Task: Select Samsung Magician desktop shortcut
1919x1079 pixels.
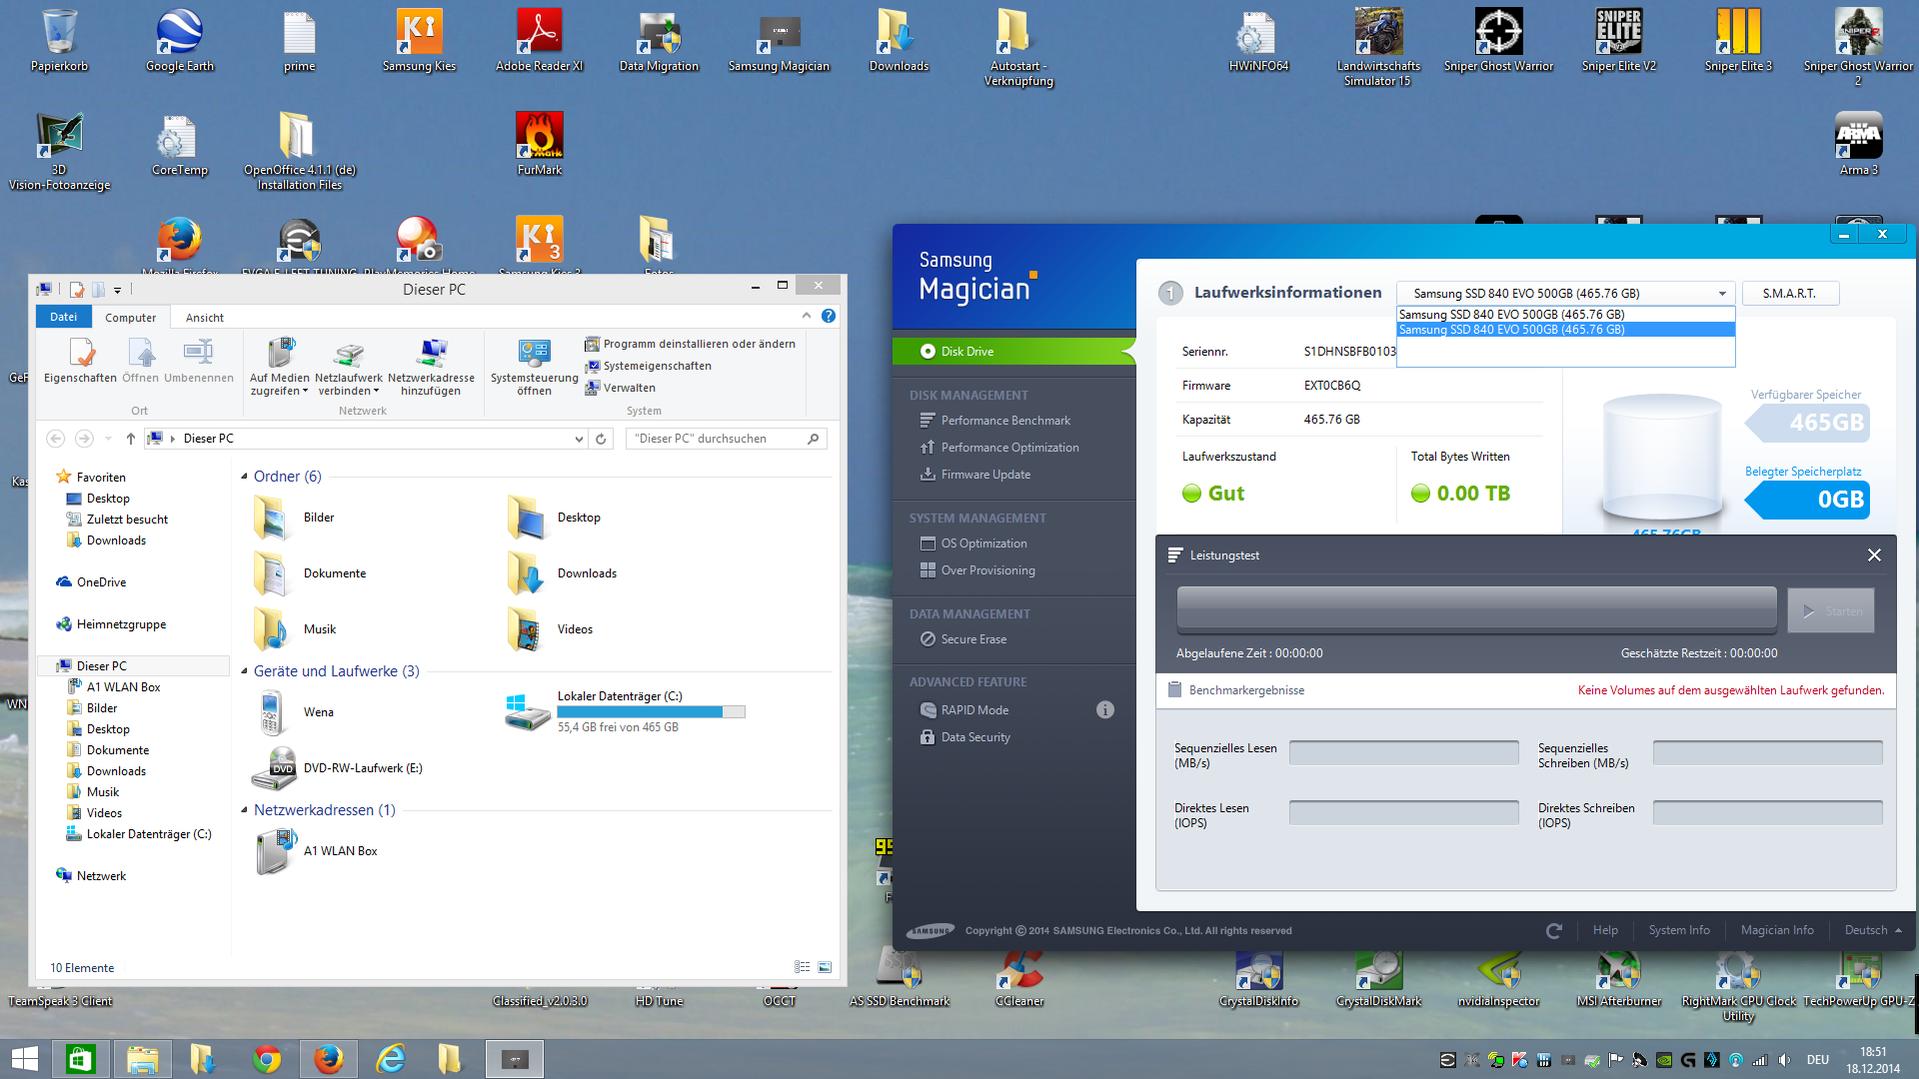Action: [x=779, y=42]
